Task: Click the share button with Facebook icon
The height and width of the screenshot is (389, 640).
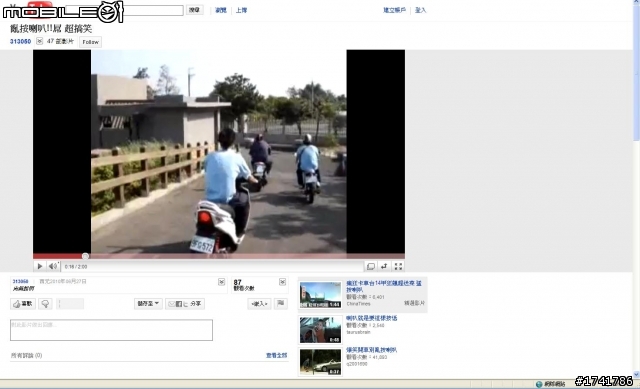Action: pos(185,304)
